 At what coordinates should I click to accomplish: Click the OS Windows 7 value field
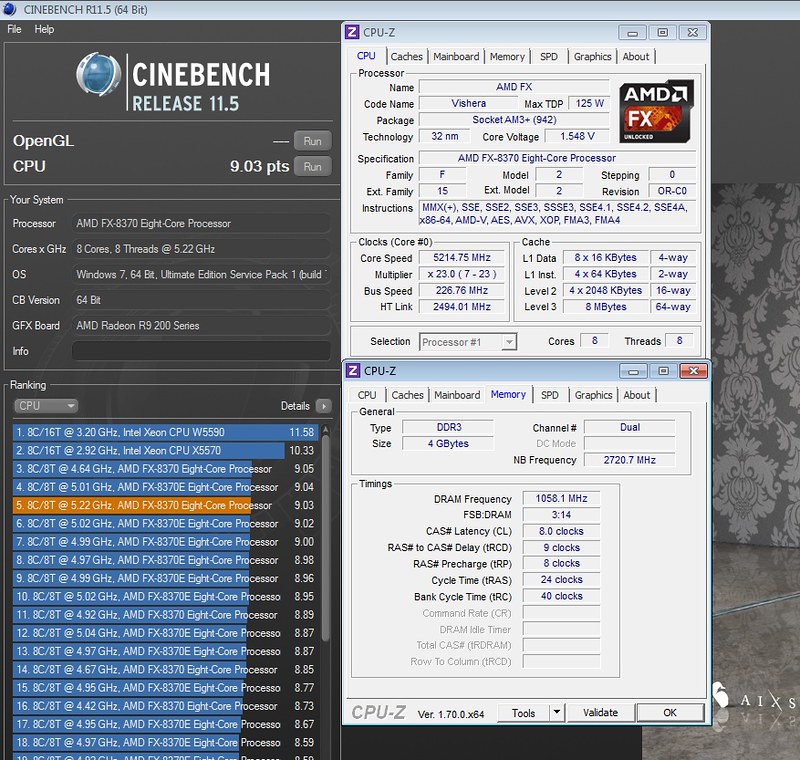[201, 275]
